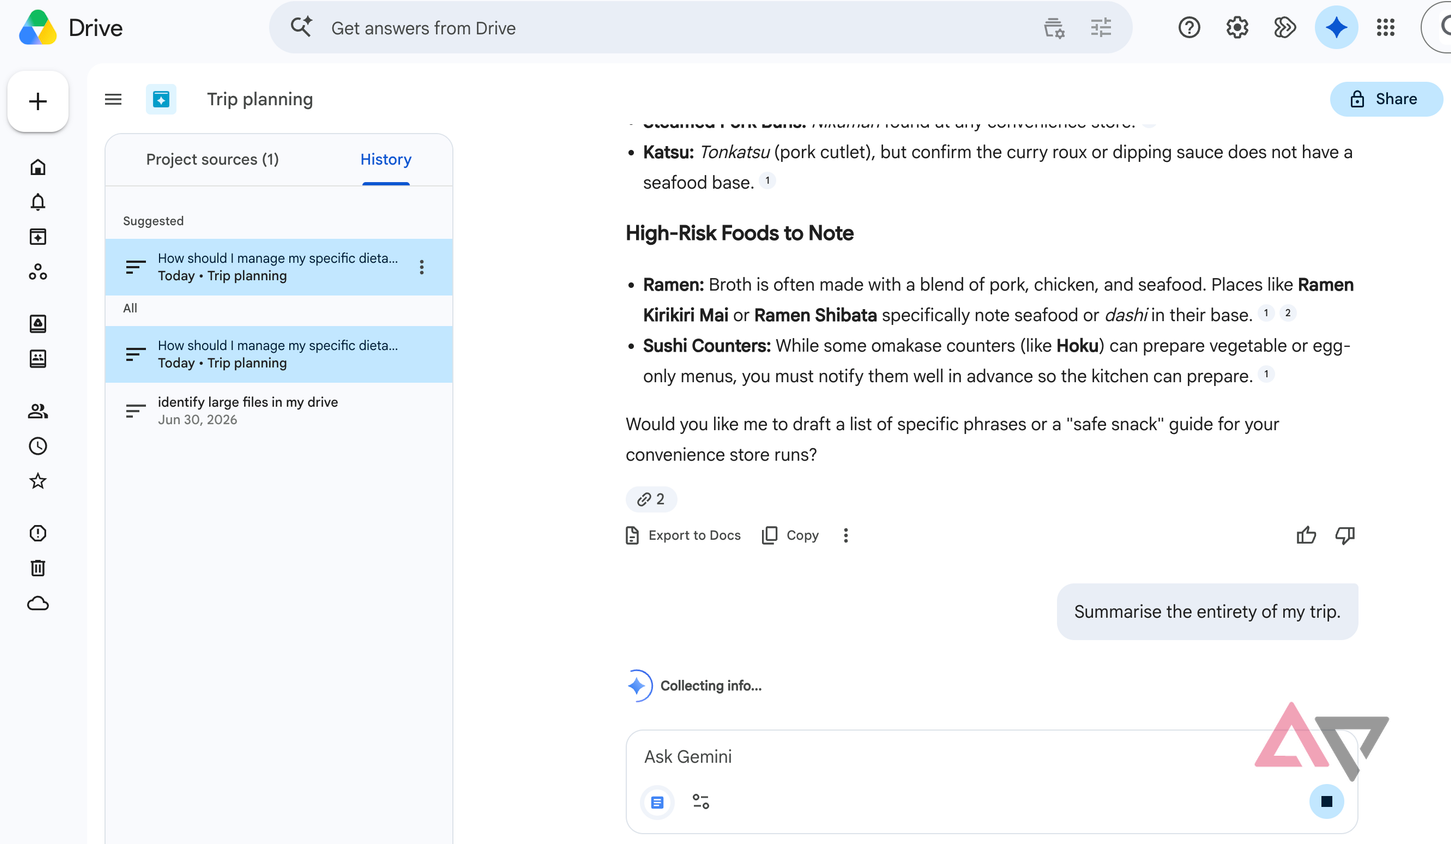Open Computers icon in the sidebar
Viewport: 1451px width, 844px height.
(x=38, y=359)
